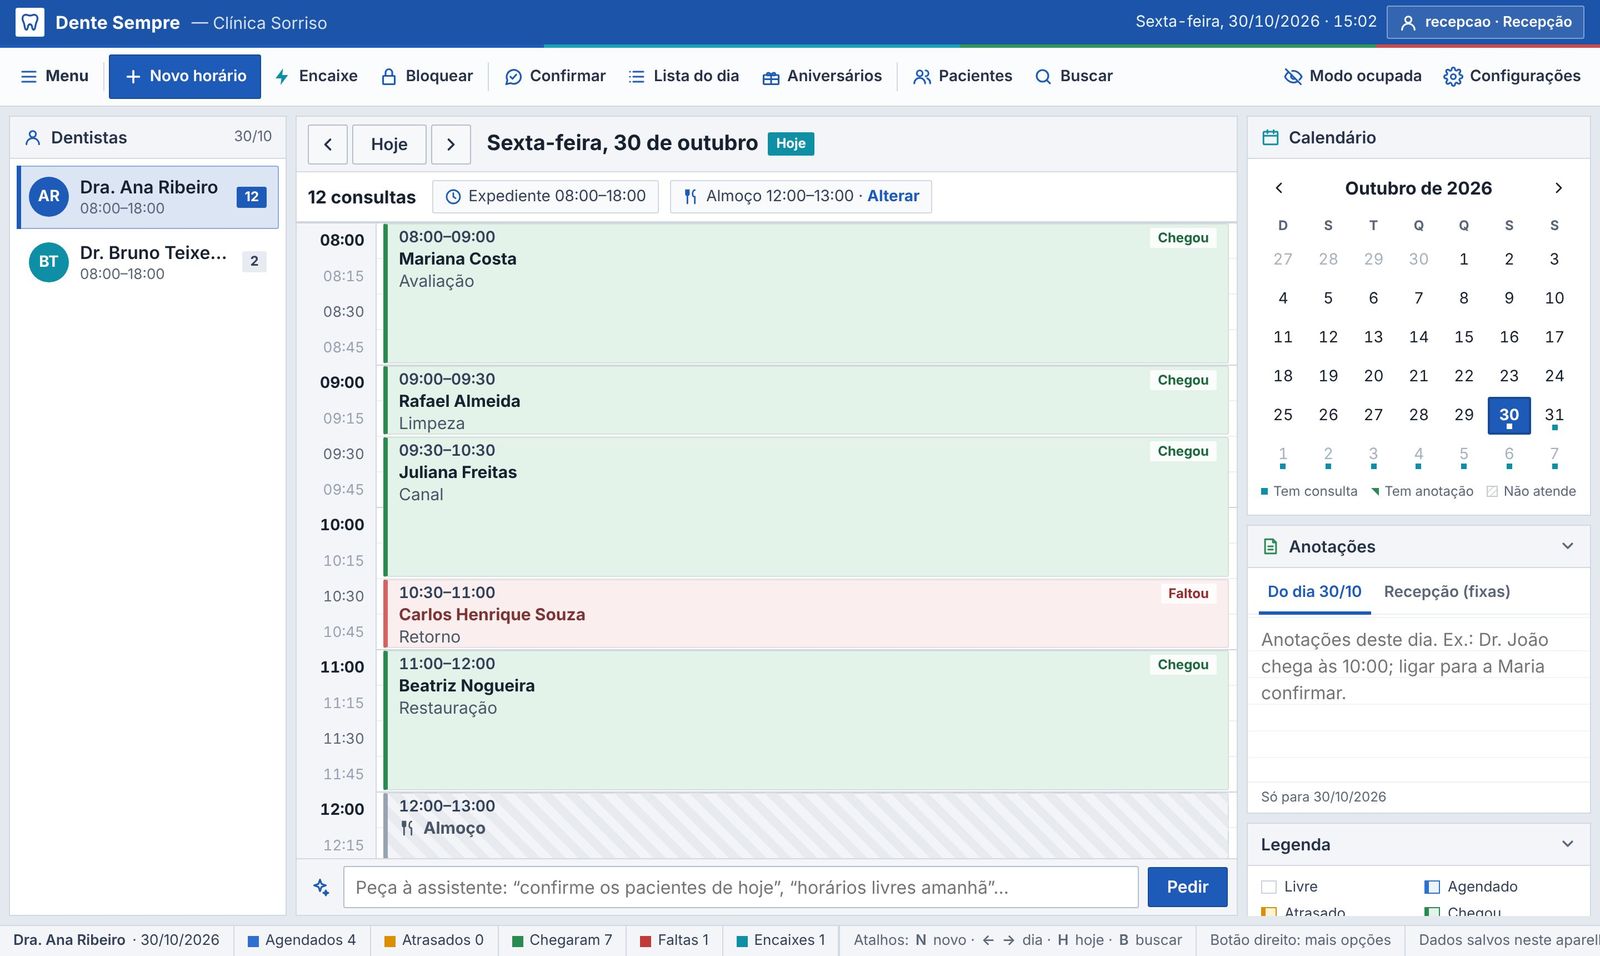Switch to Recepção (fixas) tab
Image resolution: width=1600 pixels, height=956 pixels.
point(1447,592)
